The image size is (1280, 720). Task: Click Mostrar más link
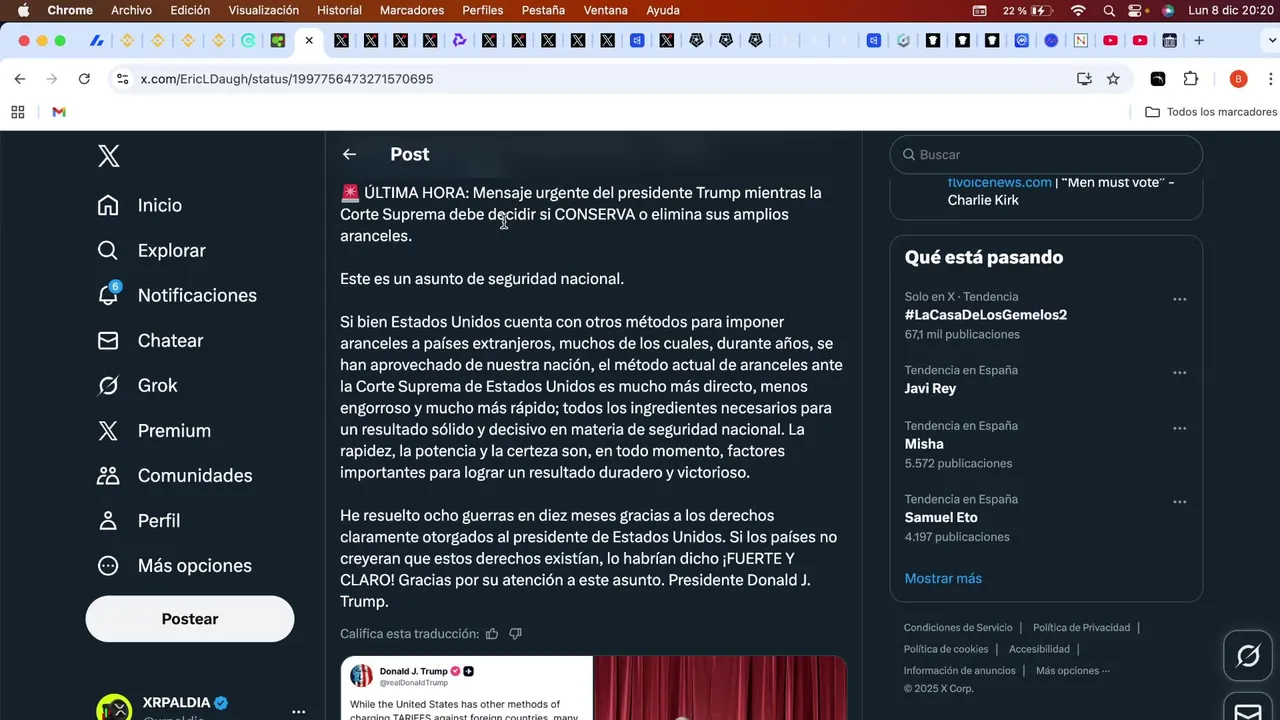pyautogui.click(x=943, y=578)
